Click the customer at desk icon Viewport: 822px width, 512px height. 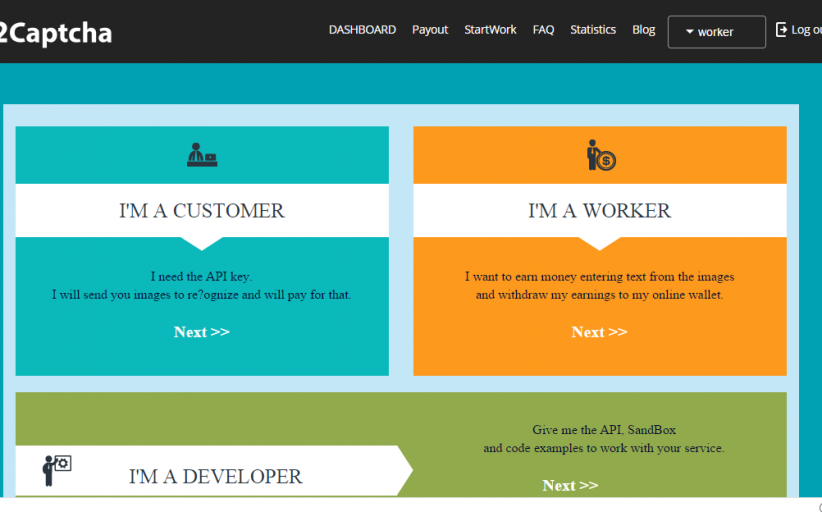202,155
